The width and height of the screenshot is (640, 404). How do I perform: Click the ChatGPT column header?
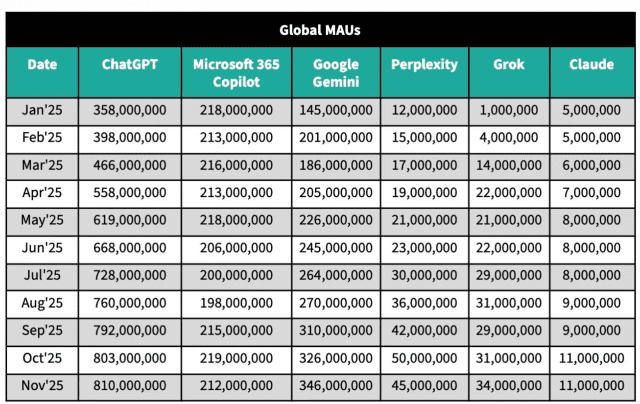129,64
